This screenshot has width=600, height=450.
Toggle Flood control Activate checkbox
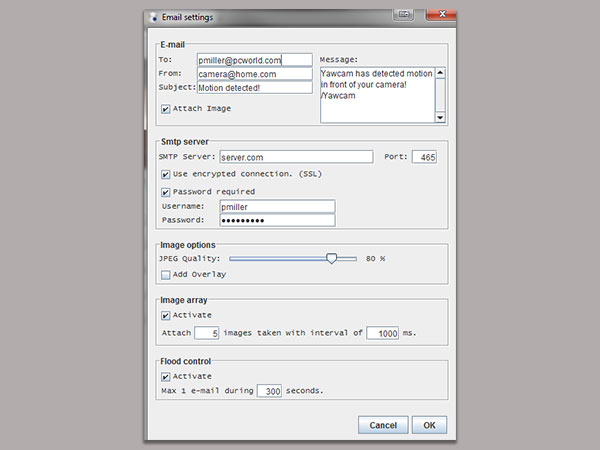click(x=166, y=377)
